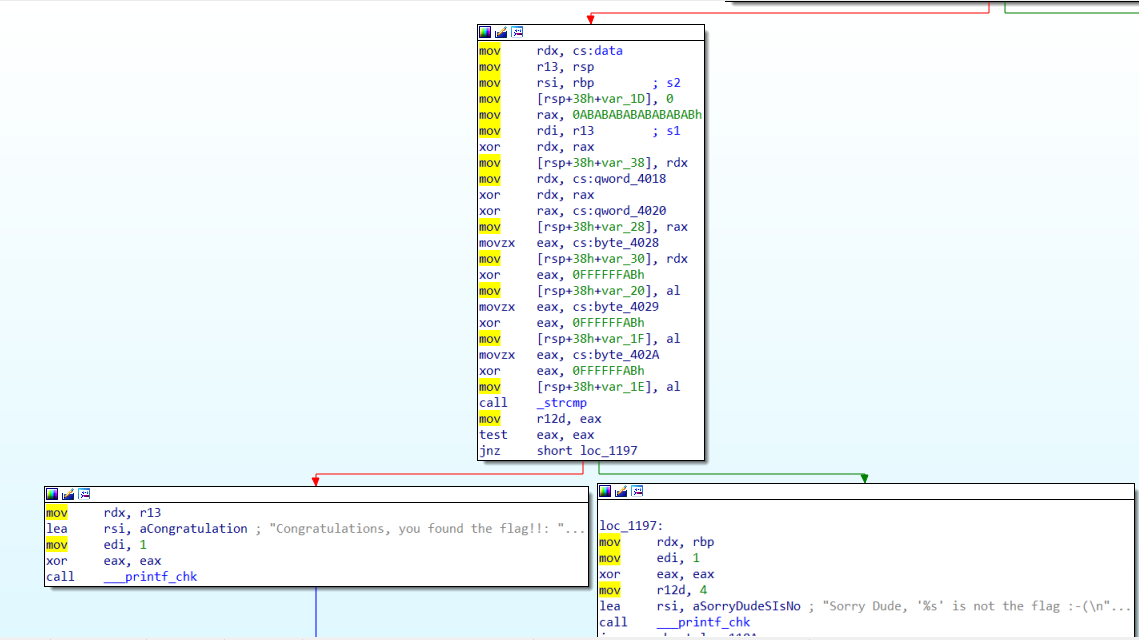Click the edit comment icon on the Congratulations block
Viewport: 1139px width, 640px height.
click(x=68, y=494)
